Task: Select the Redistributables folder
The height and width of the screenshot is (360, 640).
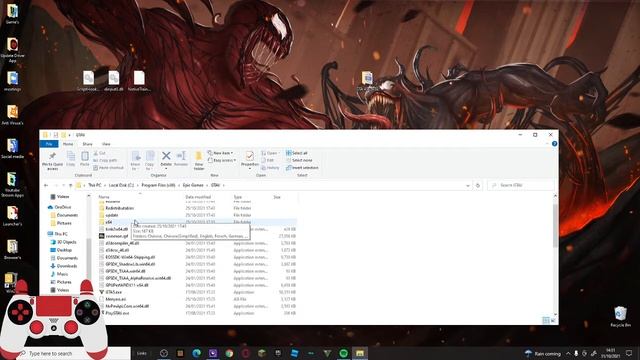Action: tap(117, 208)
